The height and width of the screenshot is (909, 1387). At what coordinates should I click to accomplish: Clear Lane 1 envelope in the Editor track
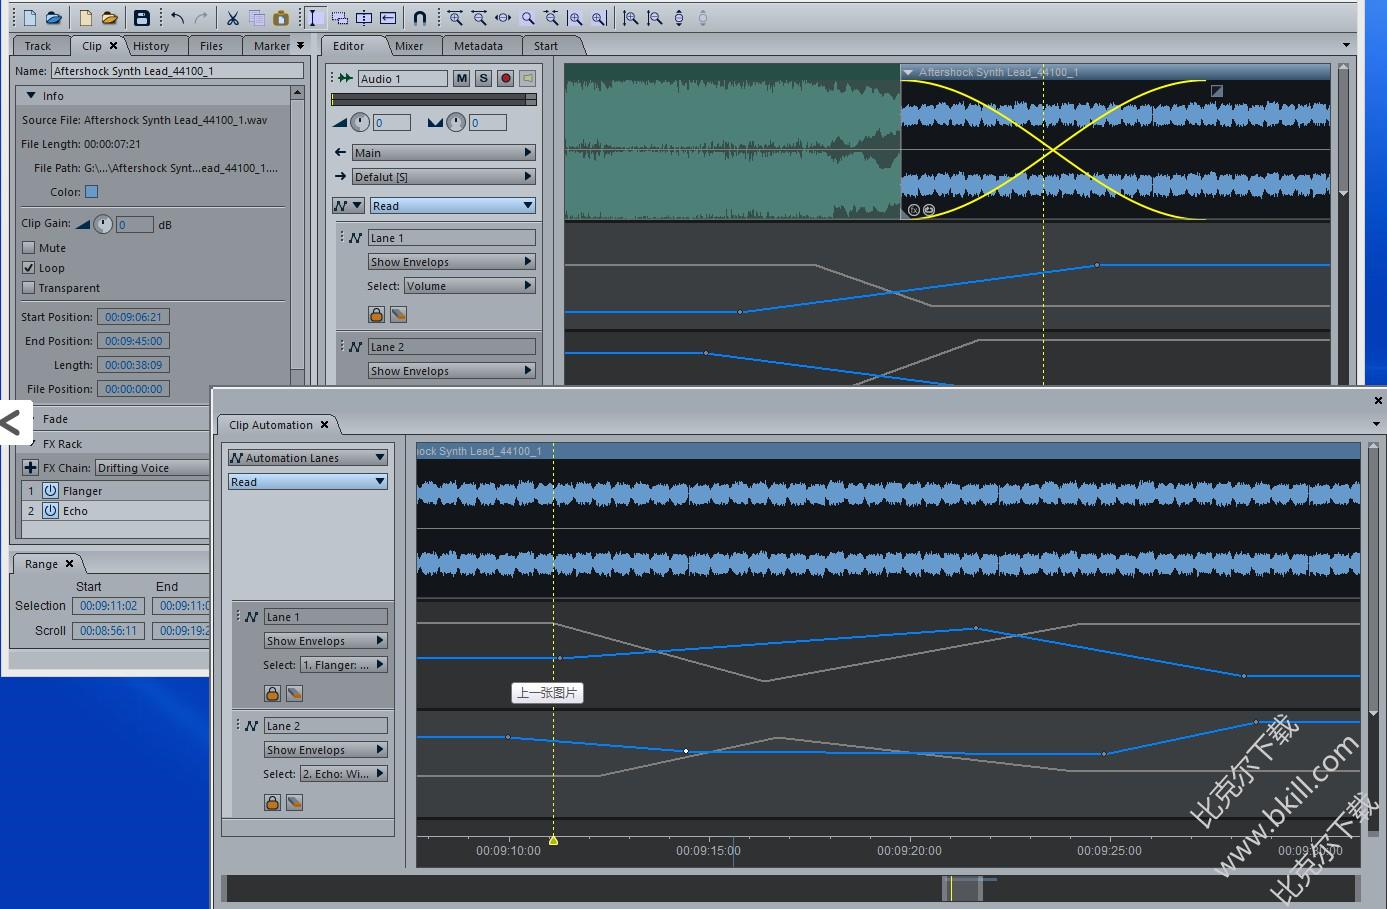tap(398, 314)
